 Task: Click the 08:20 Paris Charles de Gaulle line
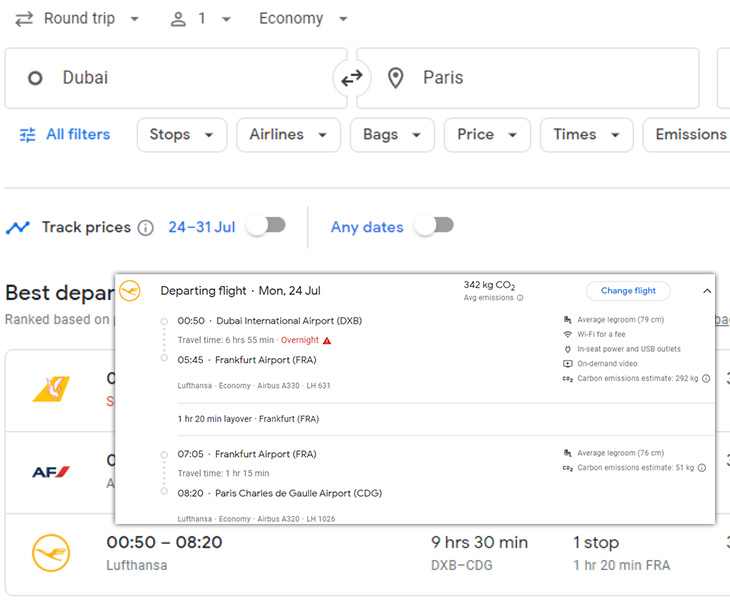point(279,493)
